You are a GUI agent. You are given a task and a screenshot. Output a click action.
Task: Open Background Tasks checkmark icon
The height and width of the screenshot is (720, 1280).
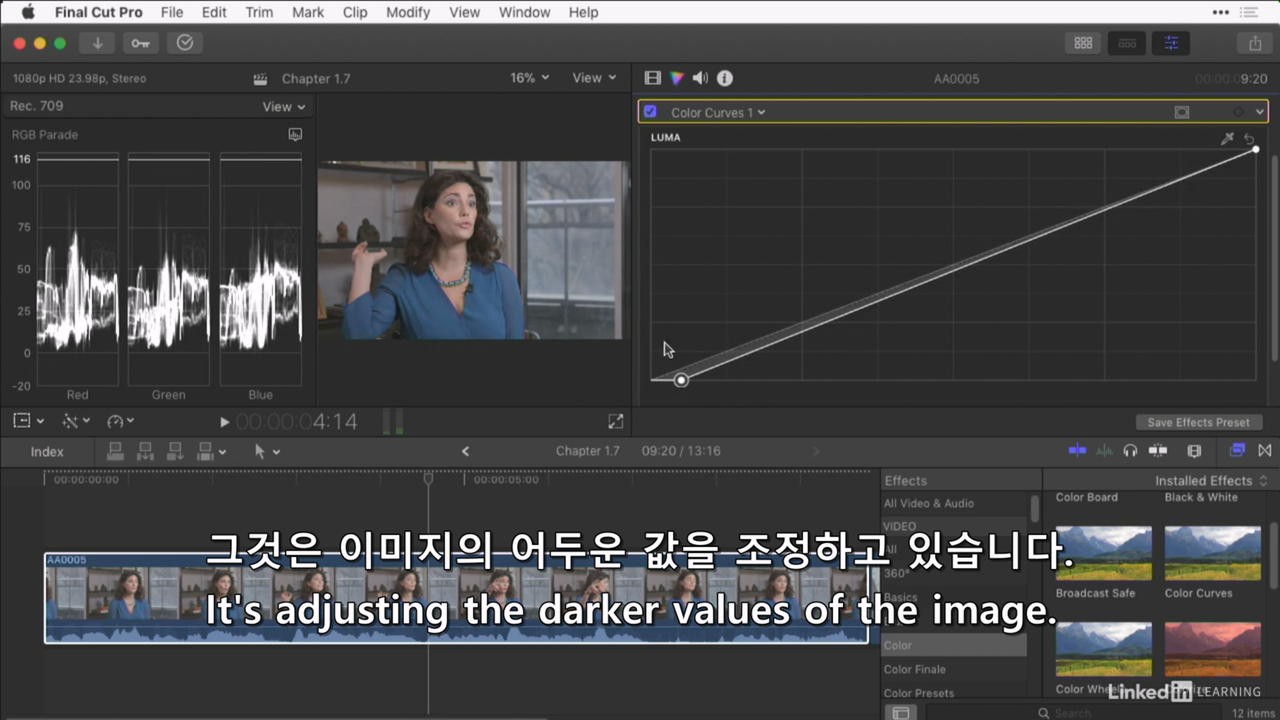point(185,43)
